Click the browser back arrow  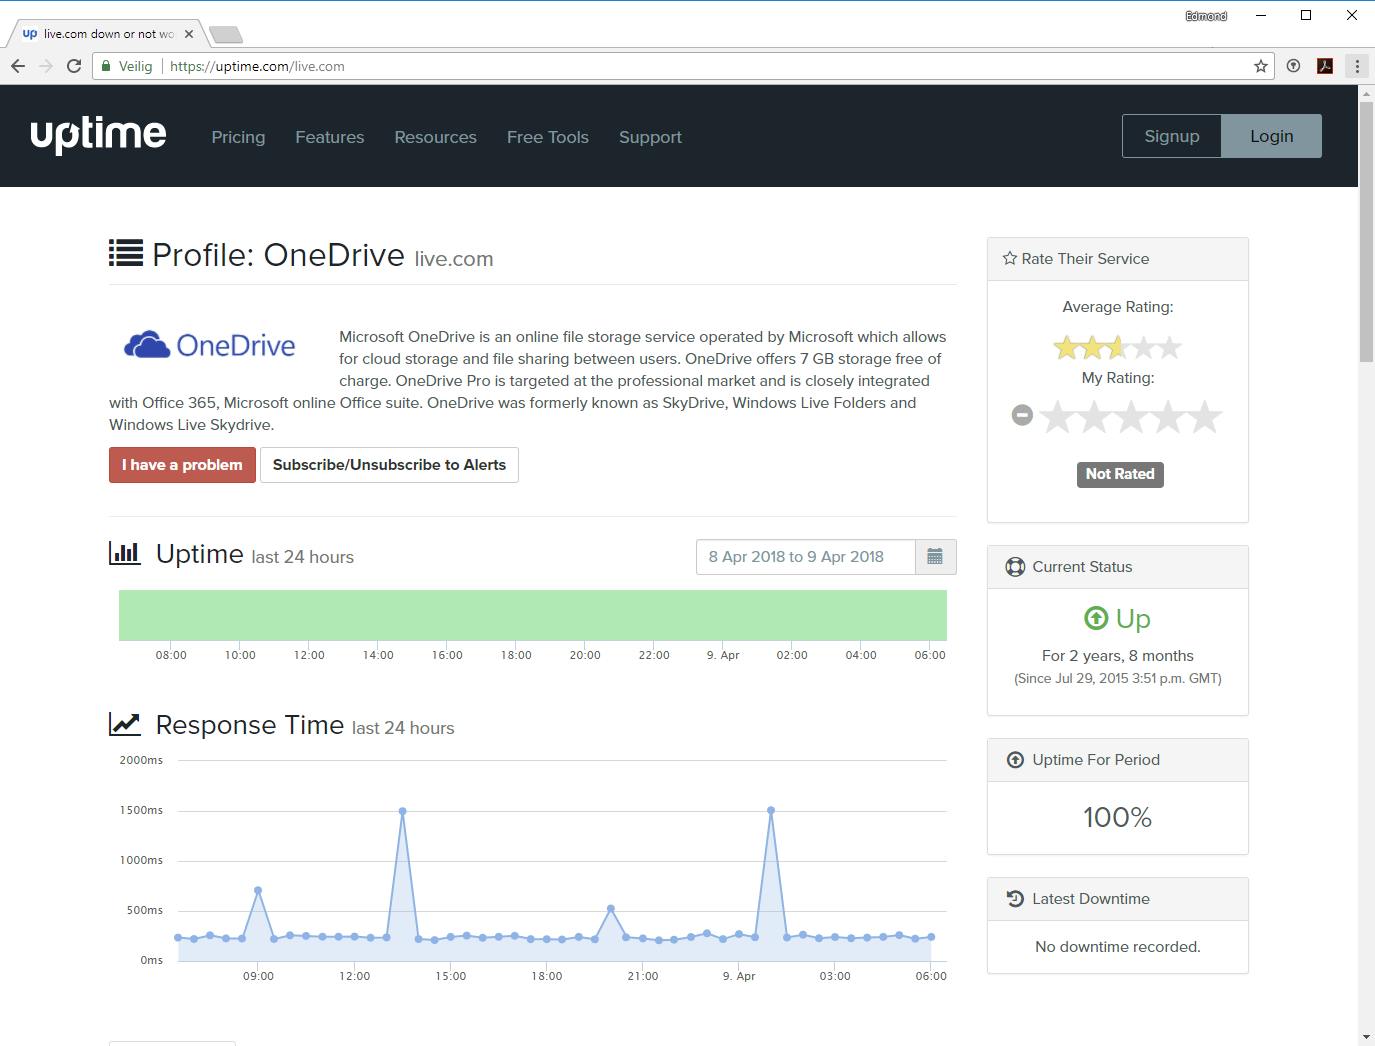(18, 66)
